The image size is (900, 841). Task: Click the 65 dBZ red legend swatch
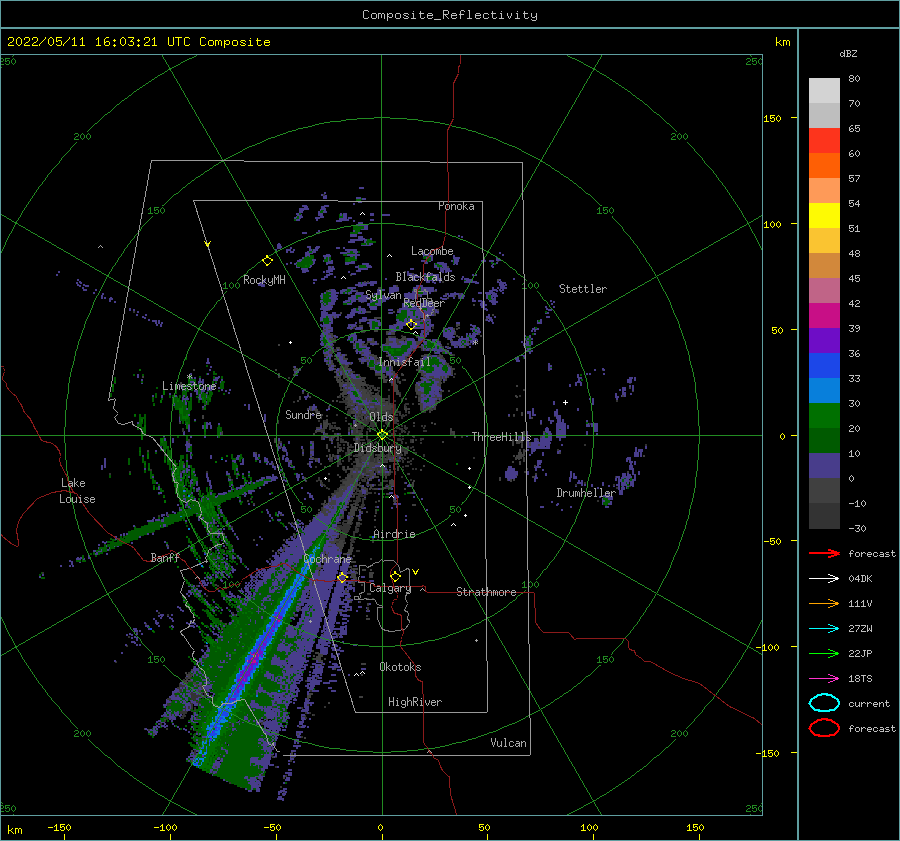(824, 141)
